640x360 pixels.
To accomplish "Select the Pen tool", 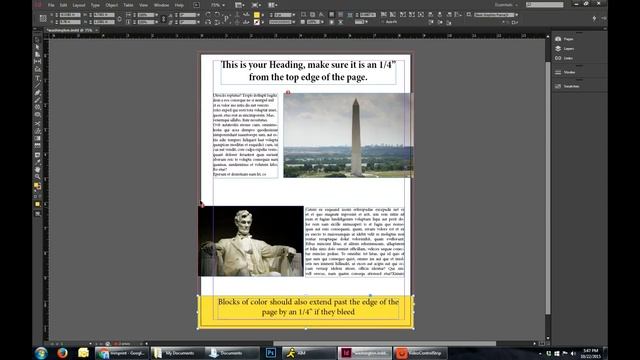I will (x=38, y=93).
